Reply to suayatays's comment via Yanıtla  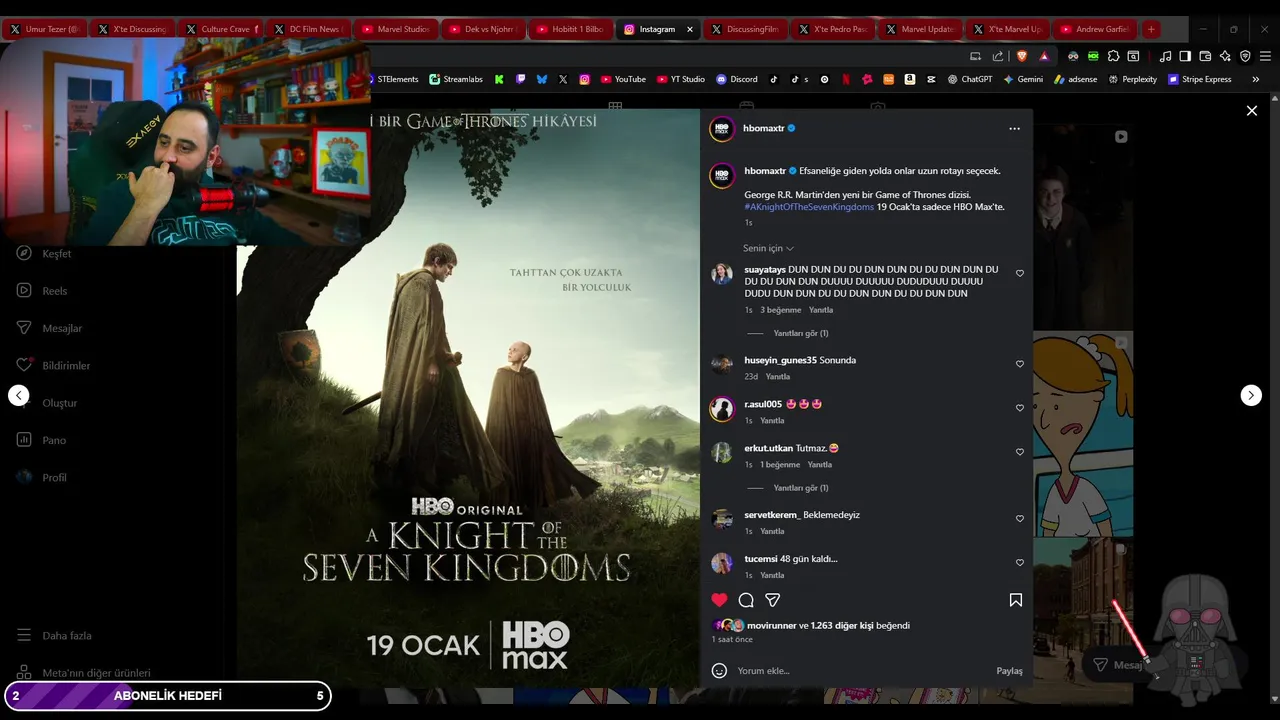click(x=821, y=310)
